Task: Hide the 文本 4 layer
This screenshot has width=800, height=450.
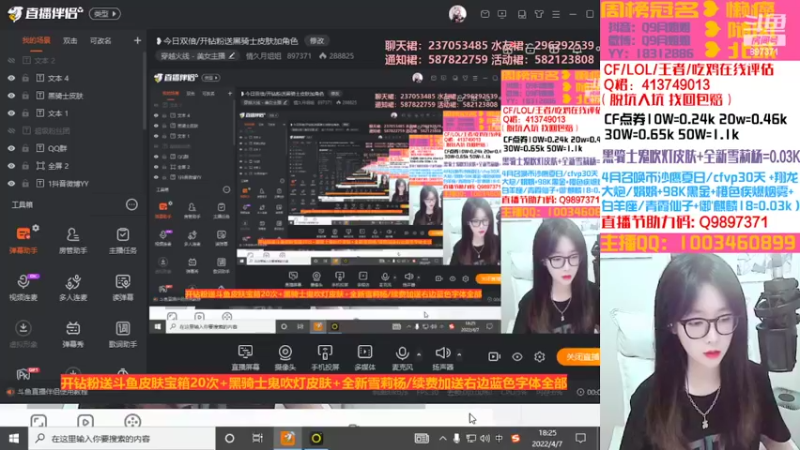Action: click(11, 78)
